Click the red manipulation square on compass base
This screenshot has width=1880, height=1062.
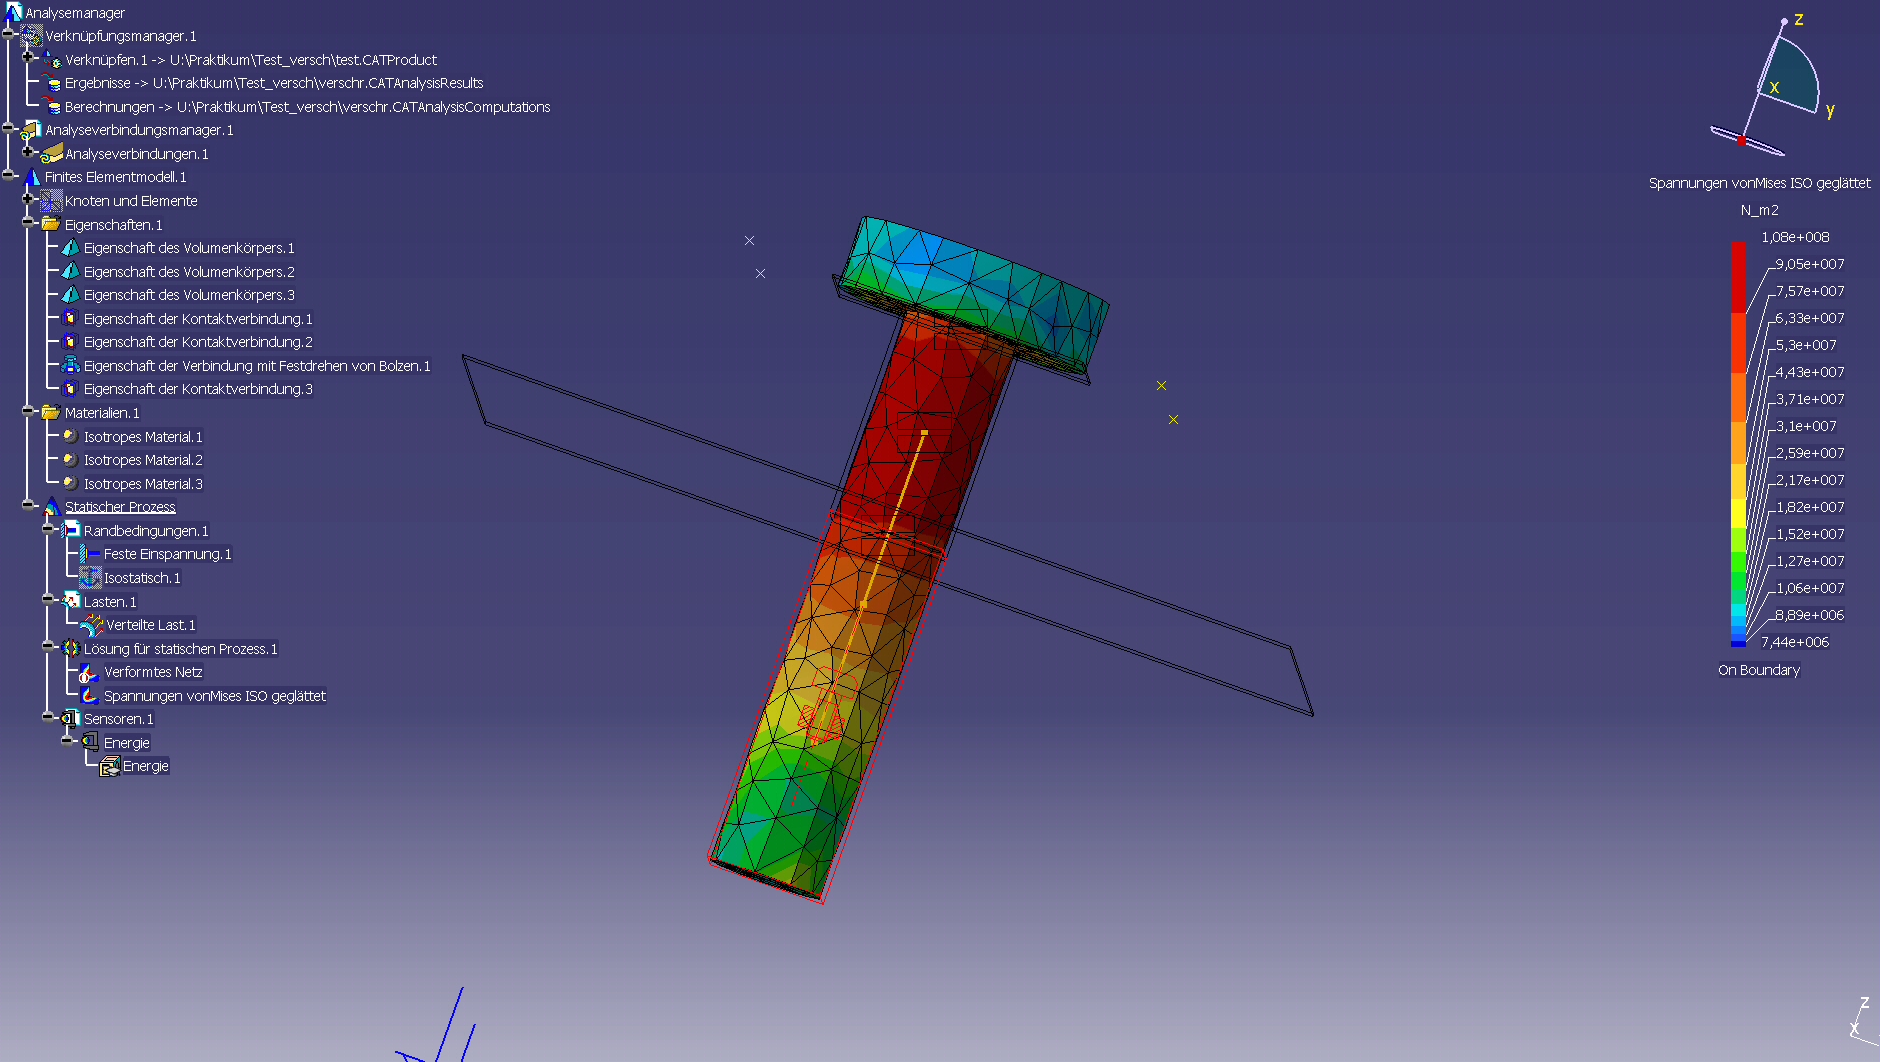(1741, 141)
